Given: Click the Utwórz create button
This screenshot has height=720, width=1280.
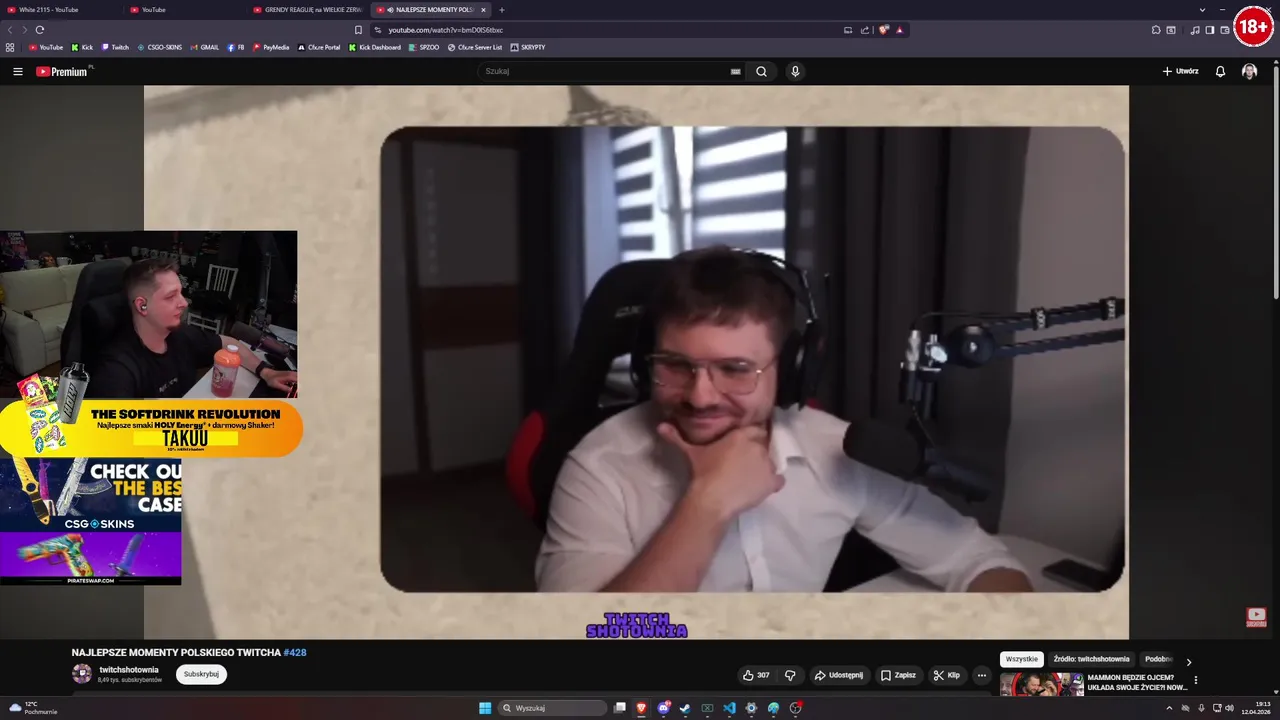Looking at the screenshot, I should (x=1180, y=71).
